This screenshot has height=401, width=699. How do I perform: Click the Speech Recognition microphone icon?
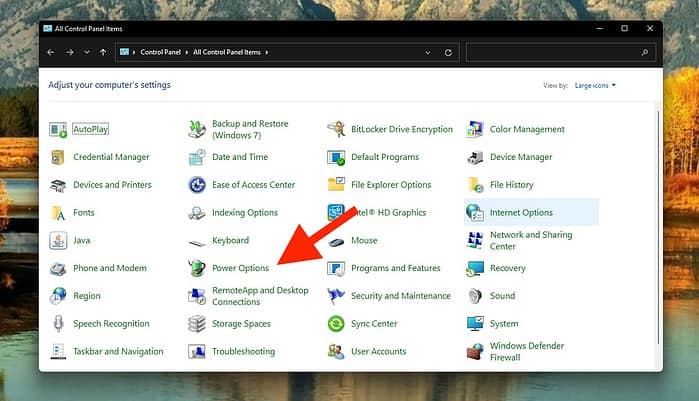58,324
